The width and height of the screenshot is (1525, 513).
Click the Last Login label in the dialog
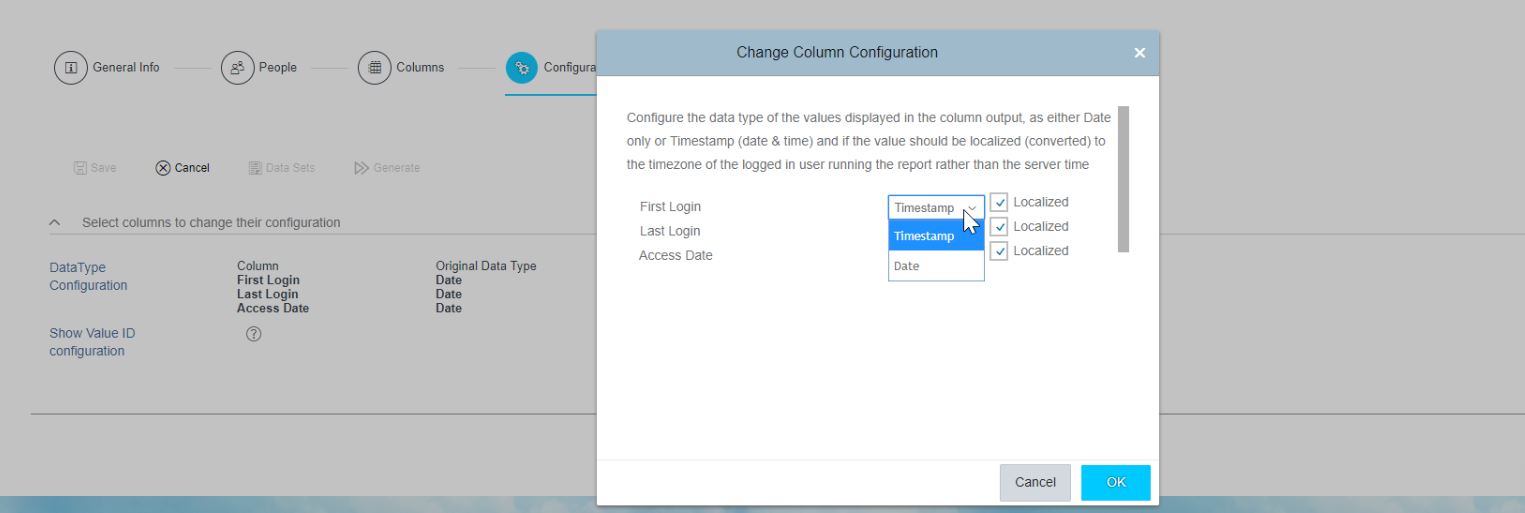[x=670, y=231]
